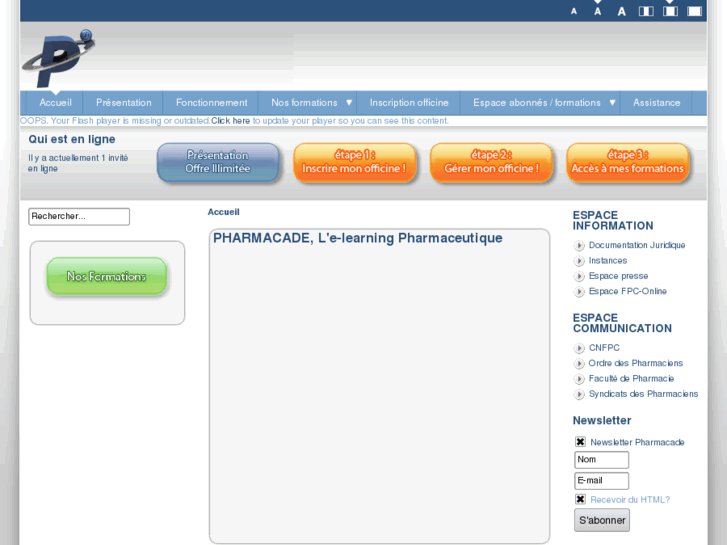Screen dimensions: 727x545
Task: Open the Assistance menu item
Action: [657, 103]
